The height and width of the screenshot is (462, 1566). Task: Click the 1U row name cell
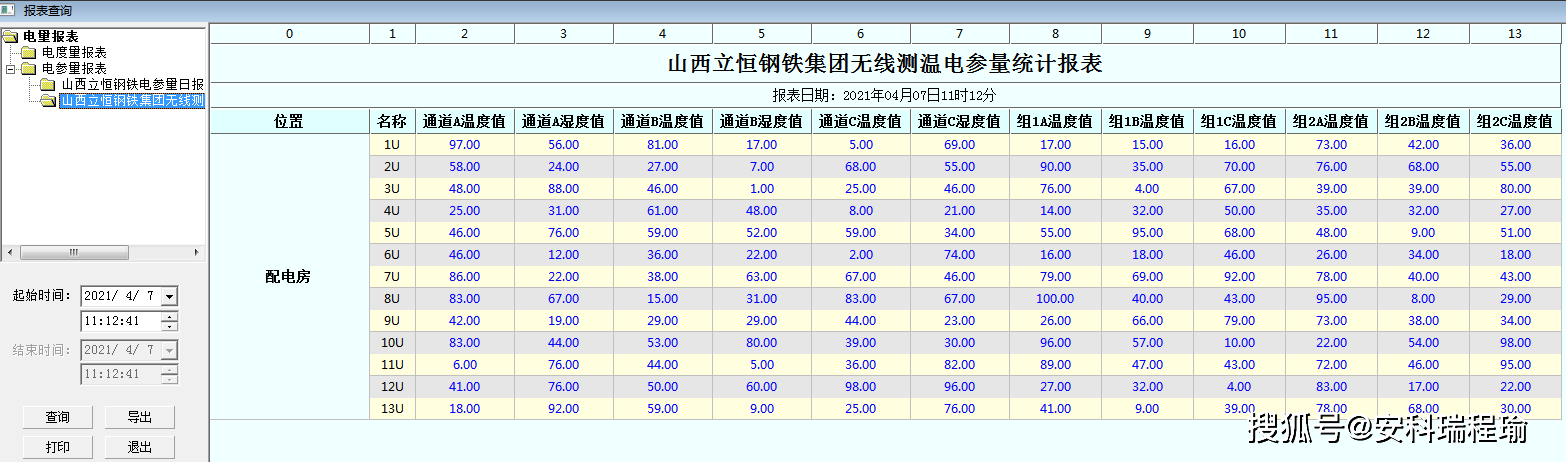(x=393, y=145)
